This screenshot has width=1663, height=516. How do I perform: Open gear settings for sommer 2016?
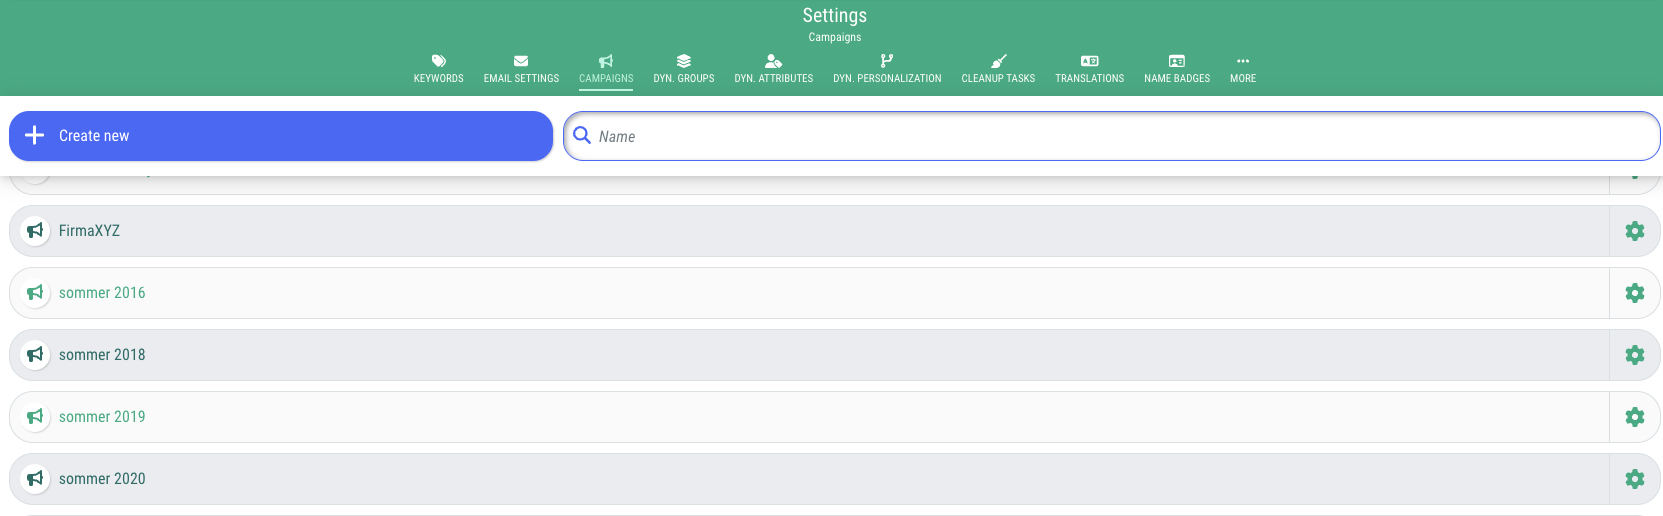(1635, 293)
